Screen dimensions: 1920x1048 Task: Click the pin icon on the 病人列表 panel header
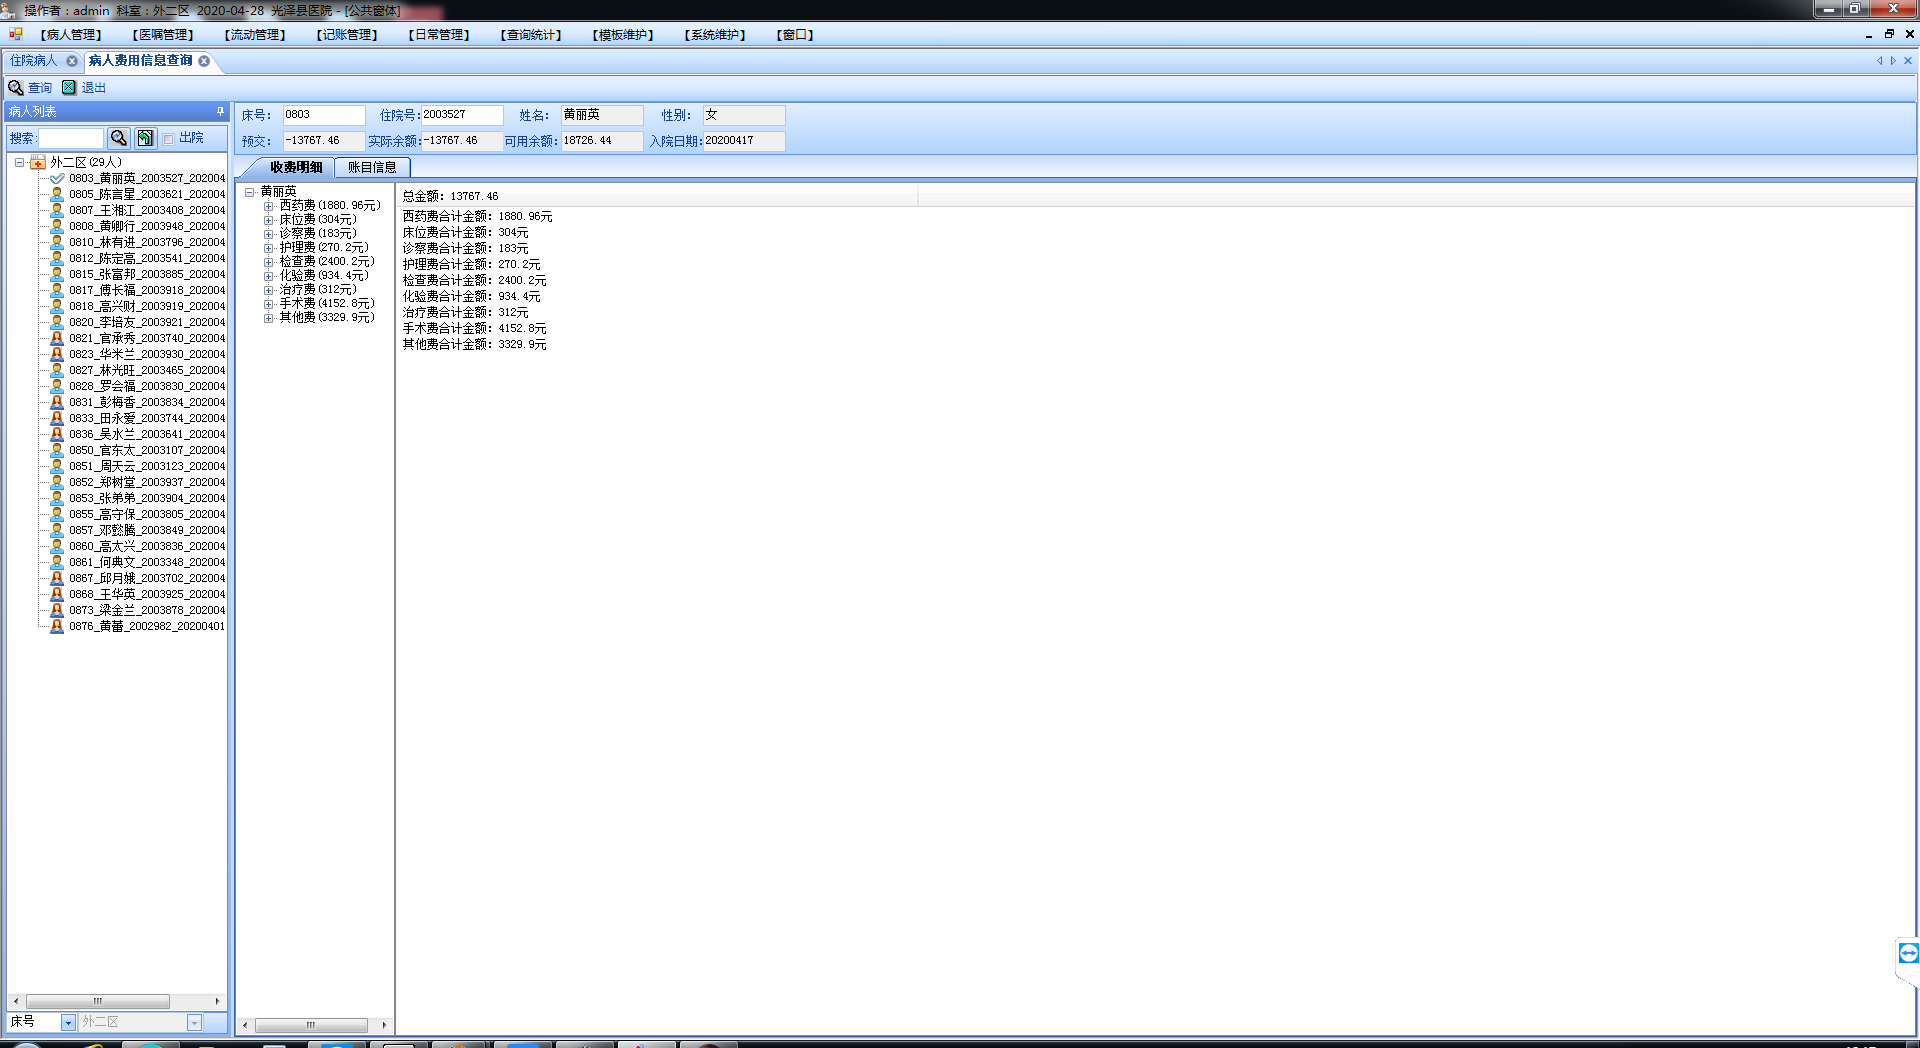tap(220, 111)
